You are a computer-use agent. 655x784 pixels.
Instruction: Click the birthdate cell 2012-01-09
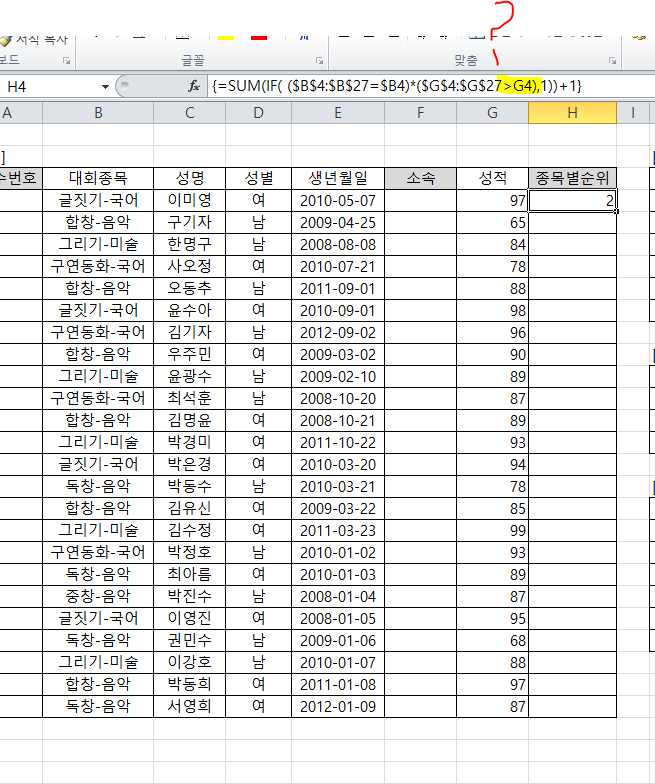click(339, 706)
